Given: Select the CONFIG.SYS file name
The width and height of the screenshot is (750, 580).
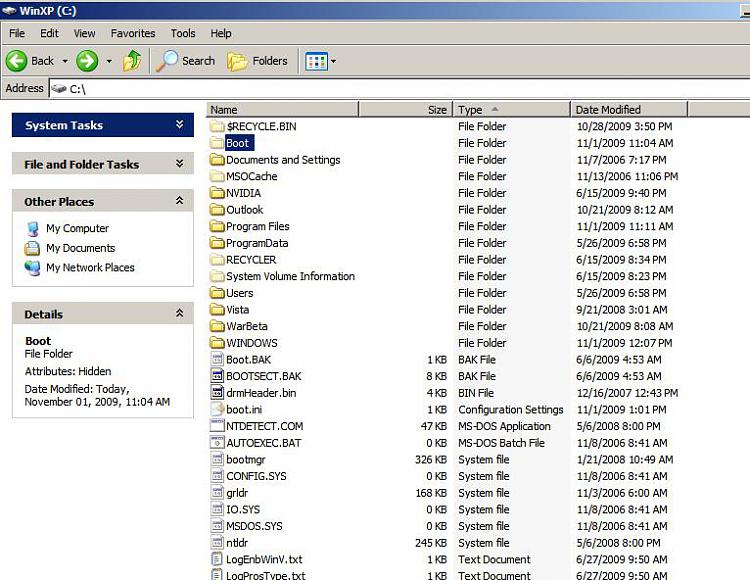Looking at the screenshot, I should tap(256, 476).
